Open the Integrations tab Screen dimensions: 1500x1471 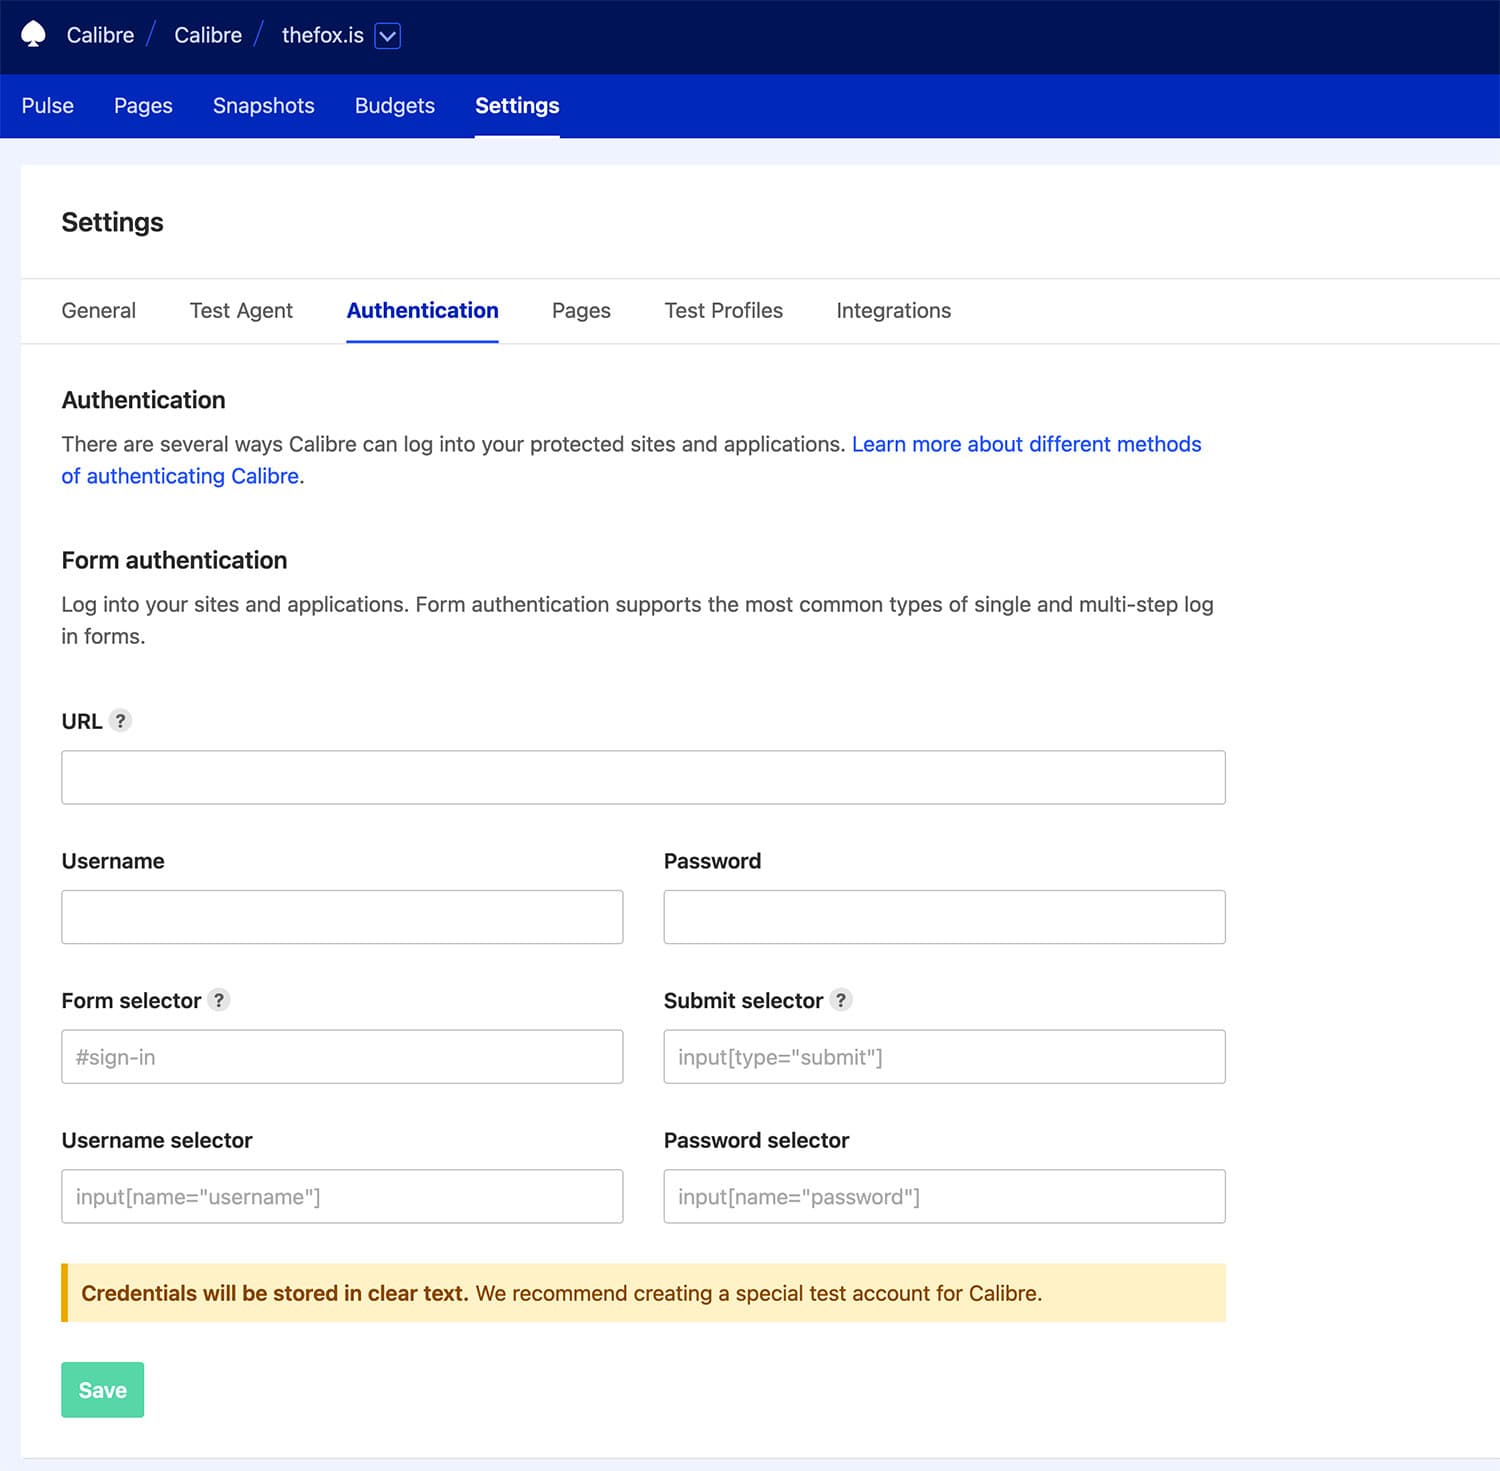pyautogui.click(x=892, y=310)
